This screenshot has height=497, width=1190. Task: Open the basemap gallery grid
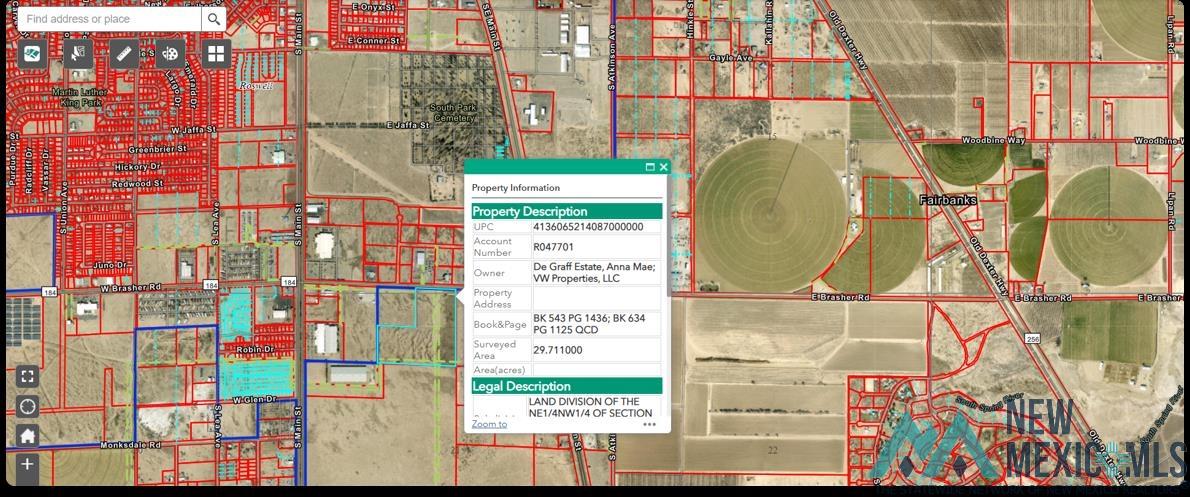pyautogui.click(x=216, y=53)
